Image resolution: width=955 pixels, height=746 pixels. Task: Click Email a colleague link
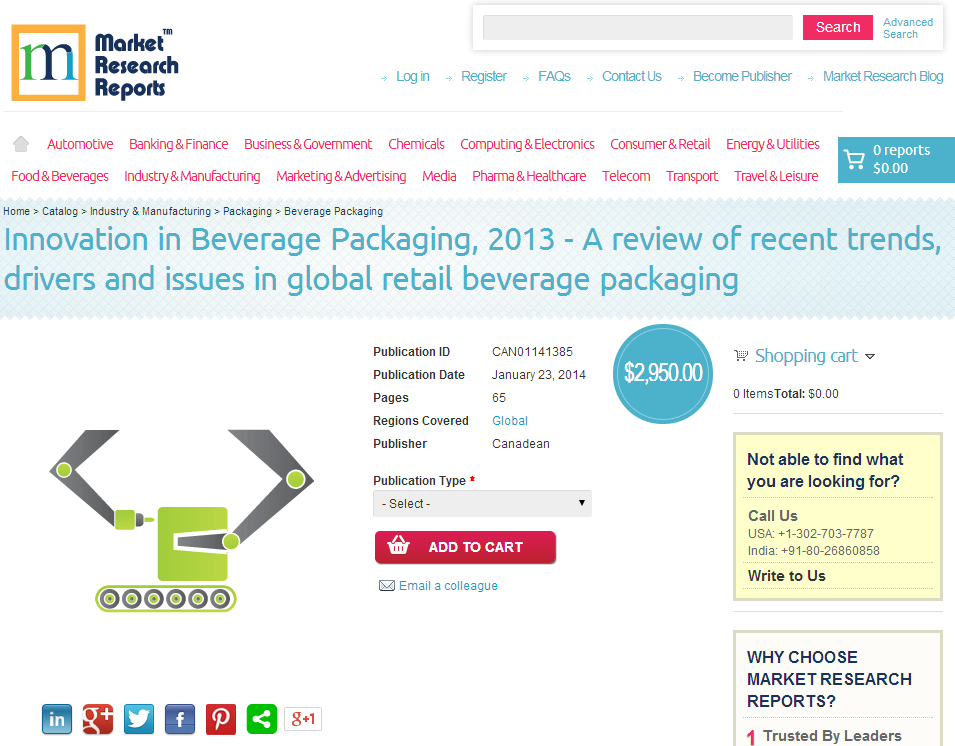pyautogui.click(x=448, y=586)
